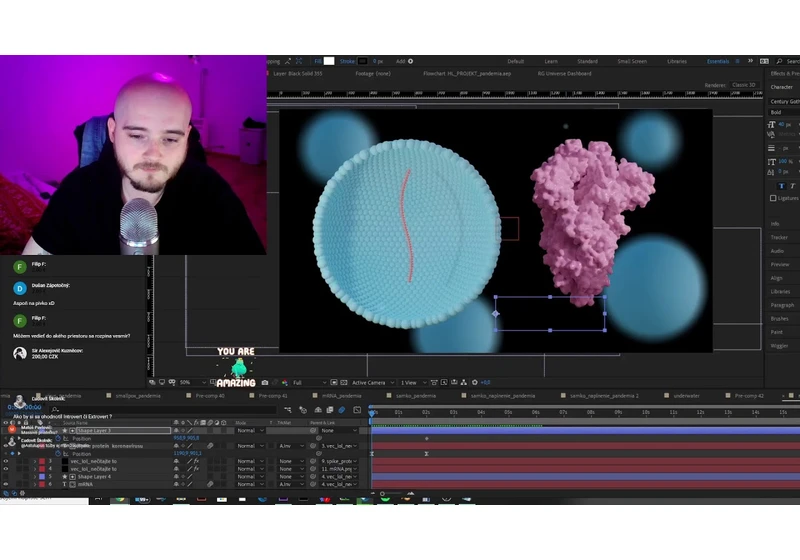Switch to the Pre-comp 41 timeline tab
The height and width of the screenshot is (560, 800).
pos(273,395)
